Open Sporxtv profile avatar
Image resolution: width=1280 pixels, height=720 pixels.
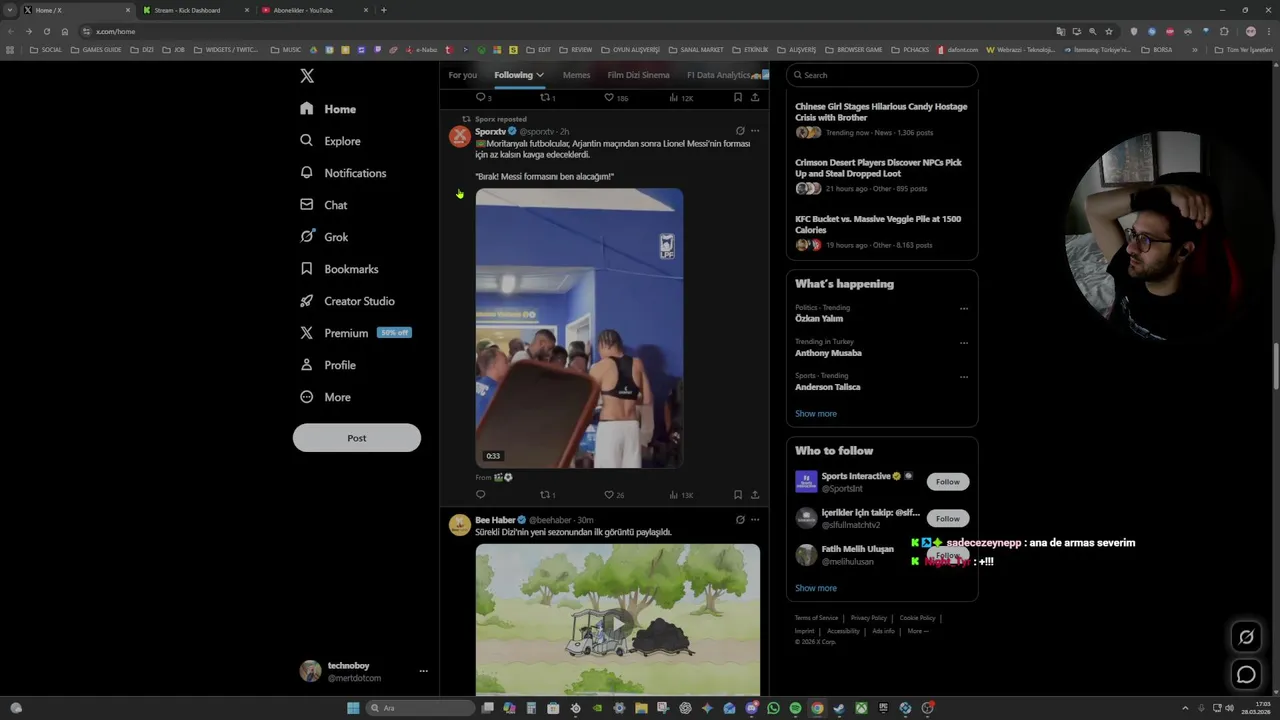point(460,137)
